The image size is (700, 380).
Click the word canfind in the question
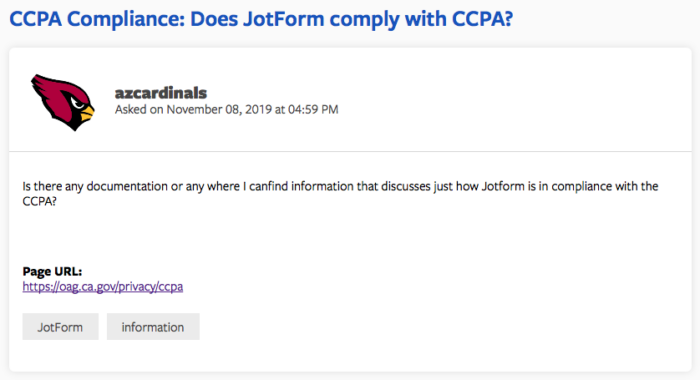click(268, 186)
